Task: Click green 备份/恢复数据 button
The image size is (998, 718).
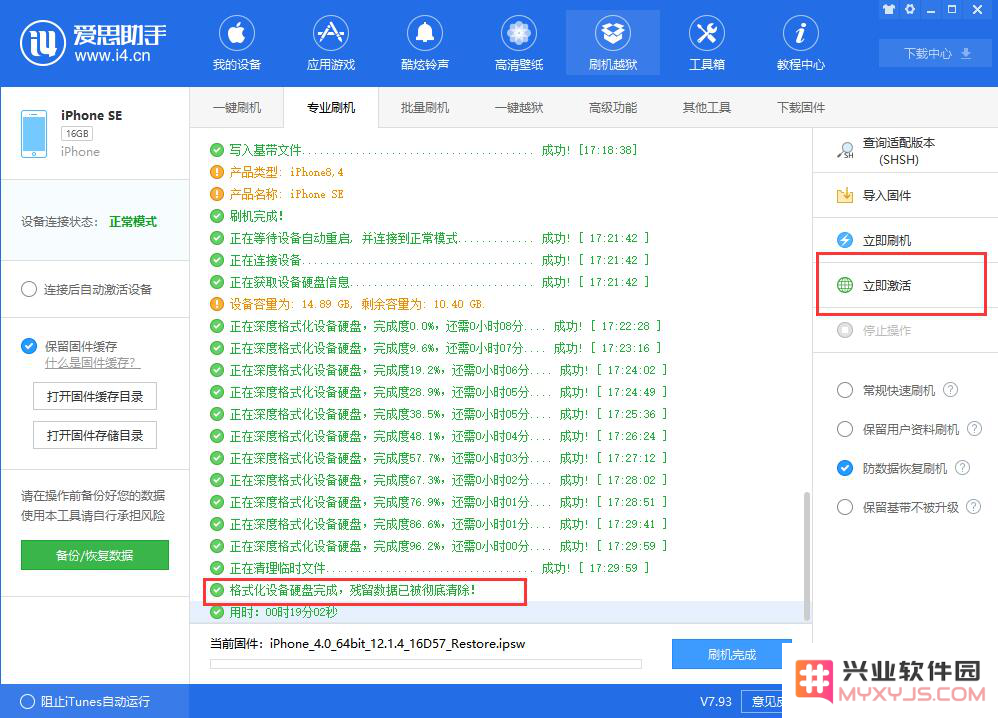Action: click(x=95, y=555)
